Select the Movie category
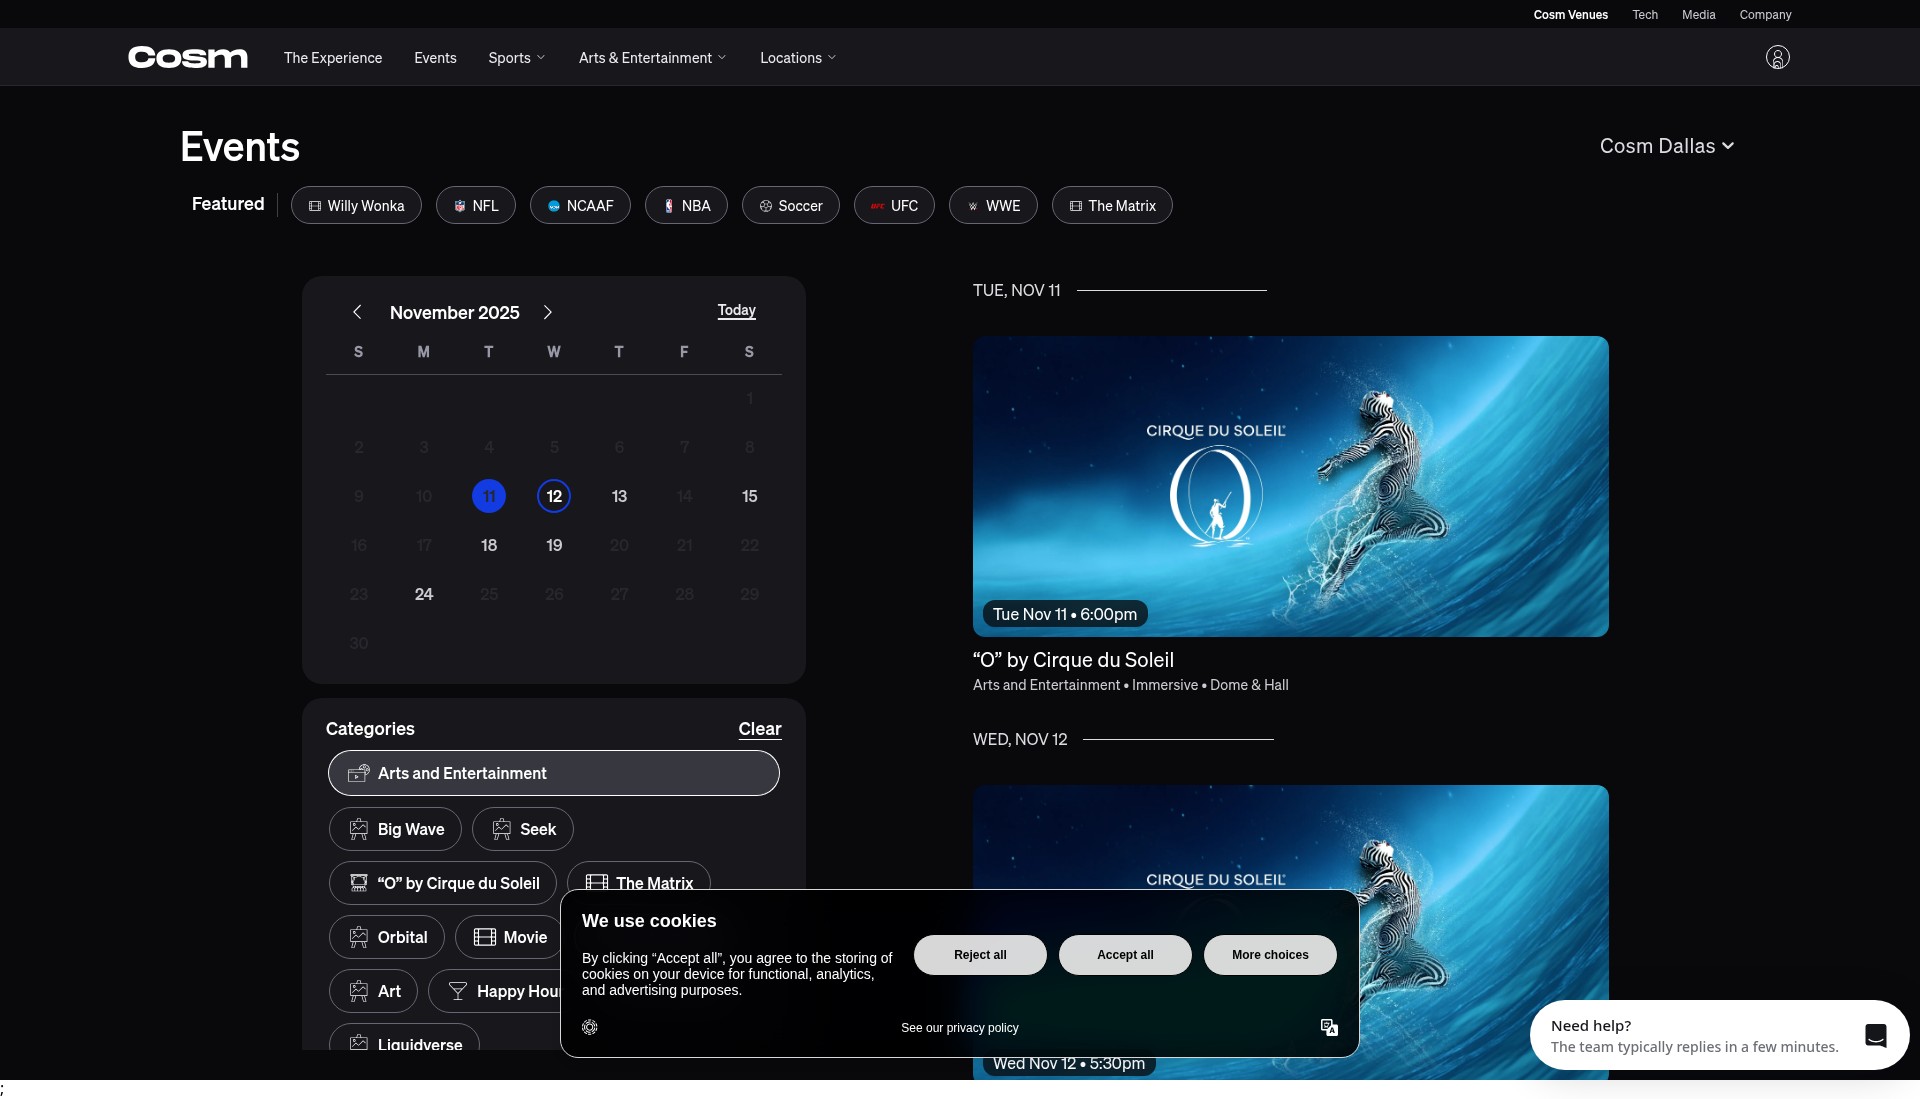This screenshot has height=1099, width=1920. [x=510, y=937]
